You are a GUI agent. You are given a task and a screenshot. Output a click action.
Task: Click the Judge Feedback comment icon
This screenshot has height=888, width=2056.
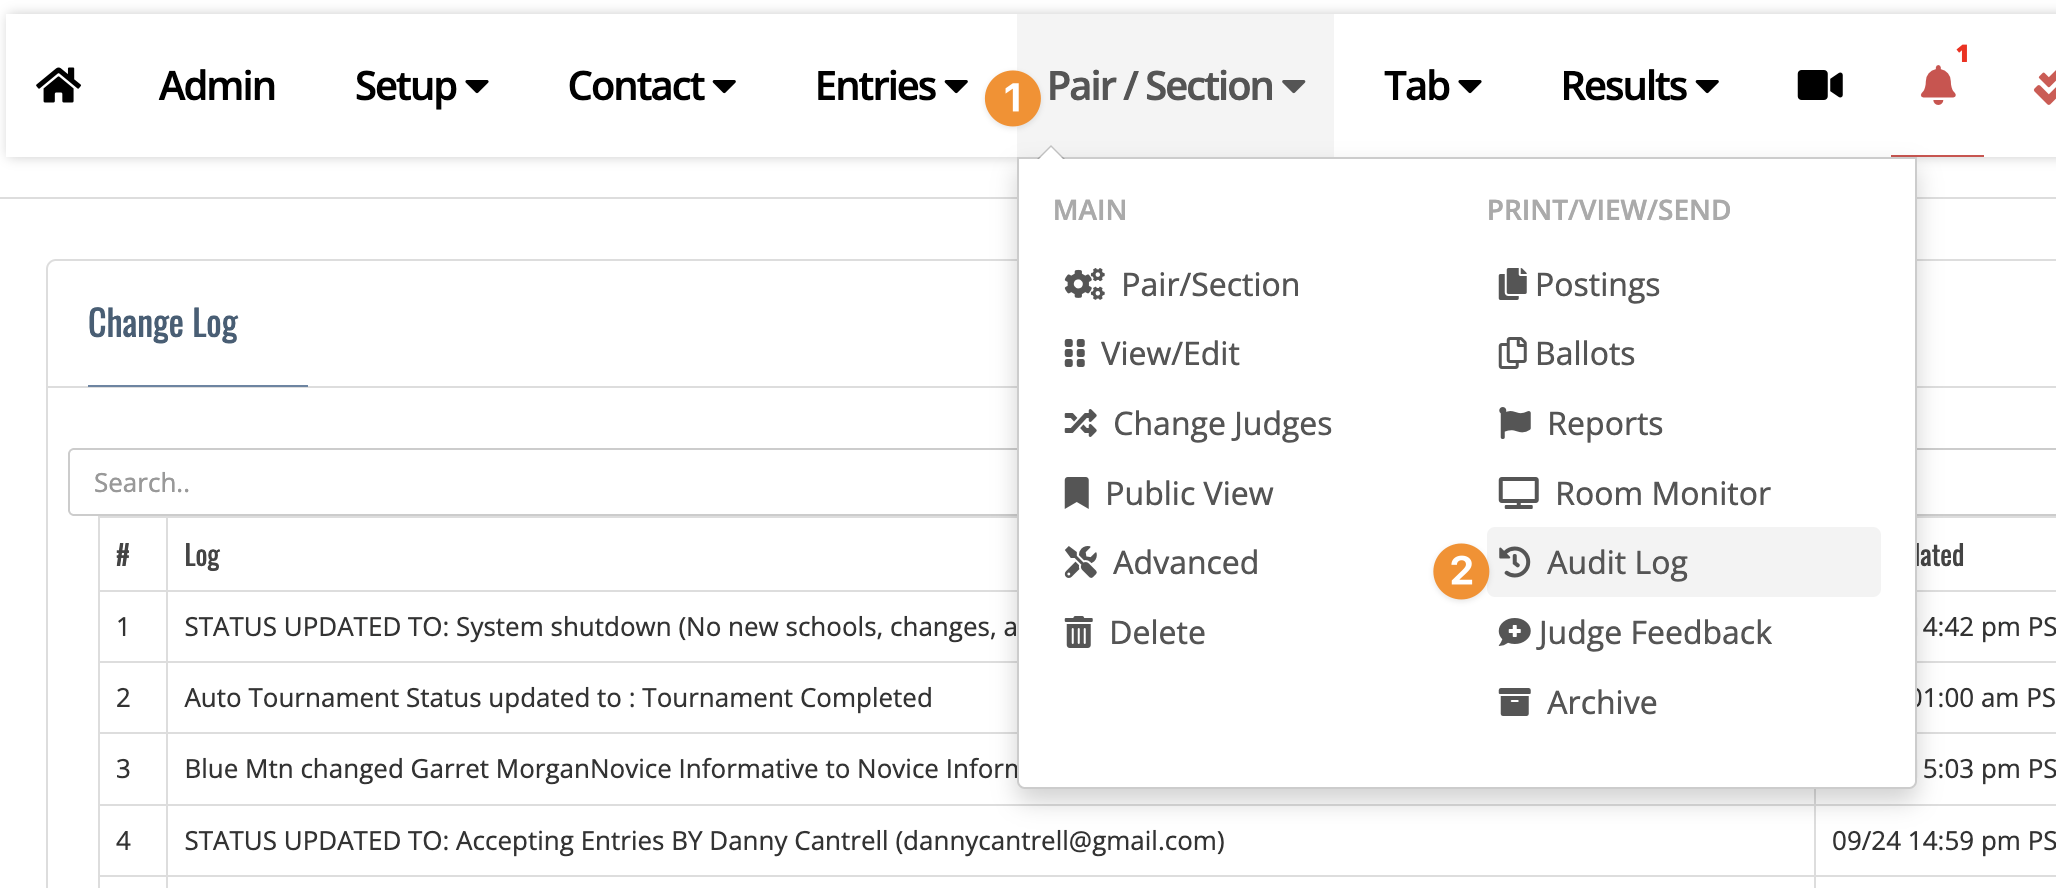coord(1514,632)
